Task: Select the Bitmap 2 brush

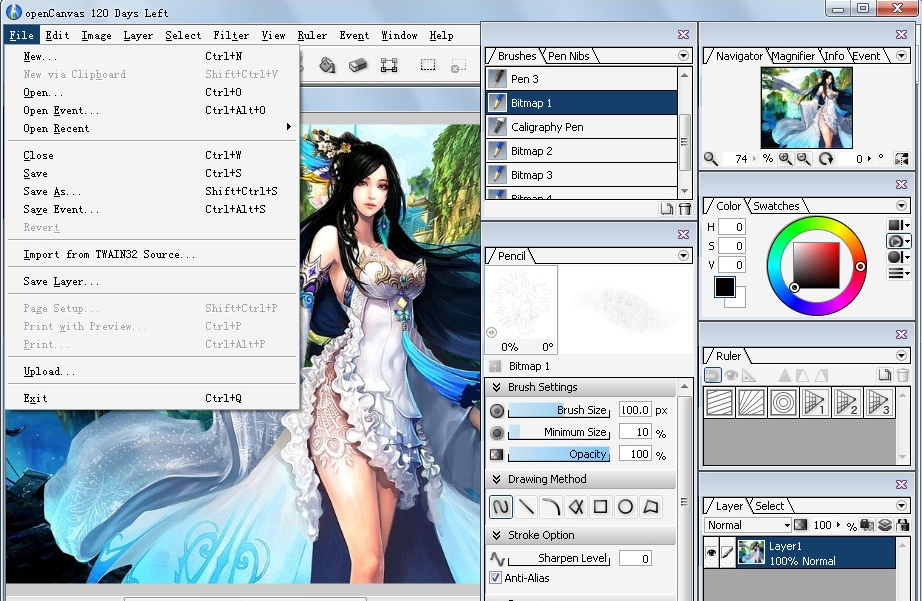Action: tap(582, 151)
